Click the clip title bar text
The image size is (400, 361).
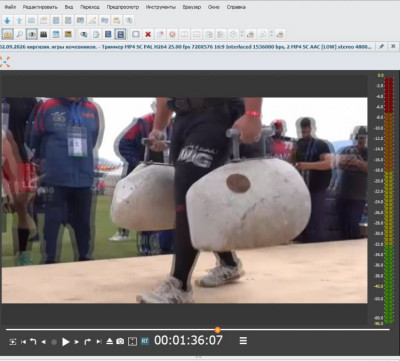coord(186,47)
